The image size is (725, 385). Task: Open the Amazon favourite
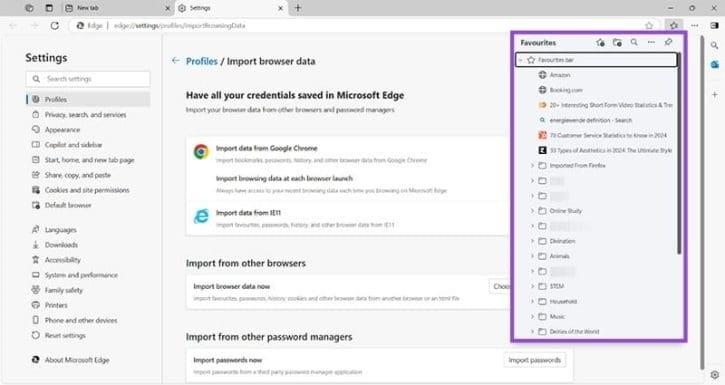[x=559, y=75]
